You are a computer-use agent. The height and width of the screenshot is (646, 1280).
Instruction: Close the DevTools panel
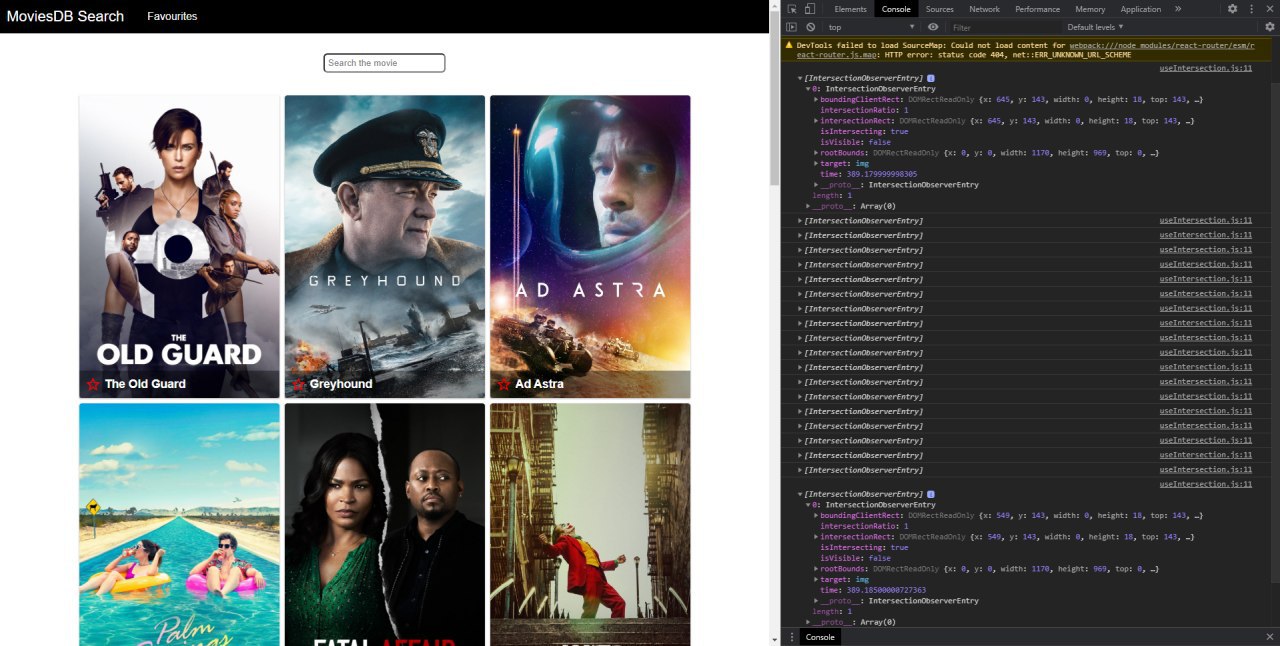[1269, 9]
